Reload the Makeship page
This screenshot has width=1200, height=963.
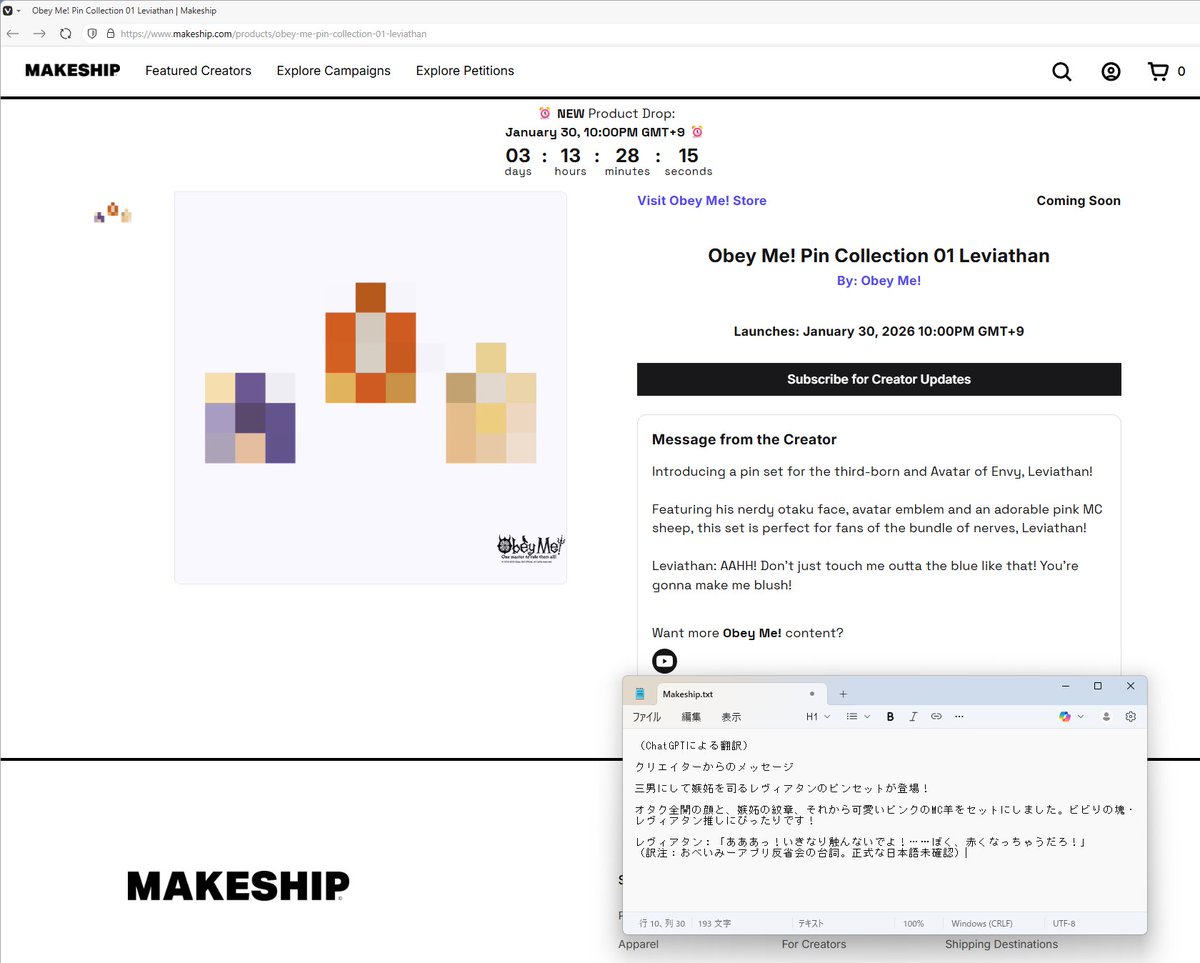pyautogui.click(x=66, y=33)
